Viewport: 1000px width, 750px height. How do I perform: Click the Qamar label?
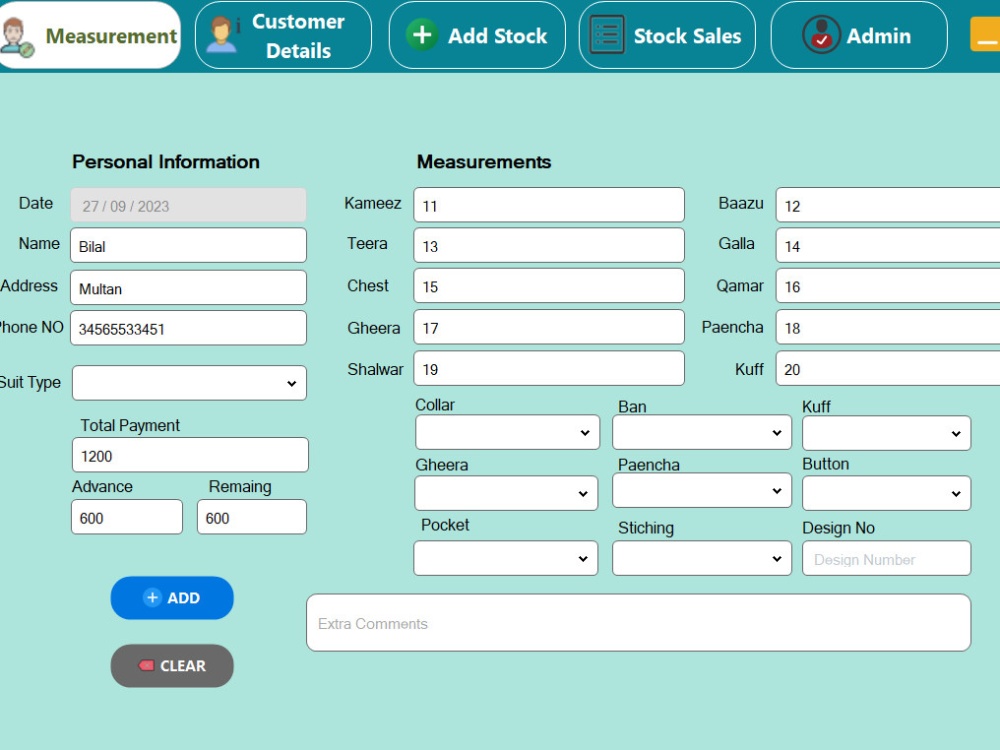tap(740, 286)
